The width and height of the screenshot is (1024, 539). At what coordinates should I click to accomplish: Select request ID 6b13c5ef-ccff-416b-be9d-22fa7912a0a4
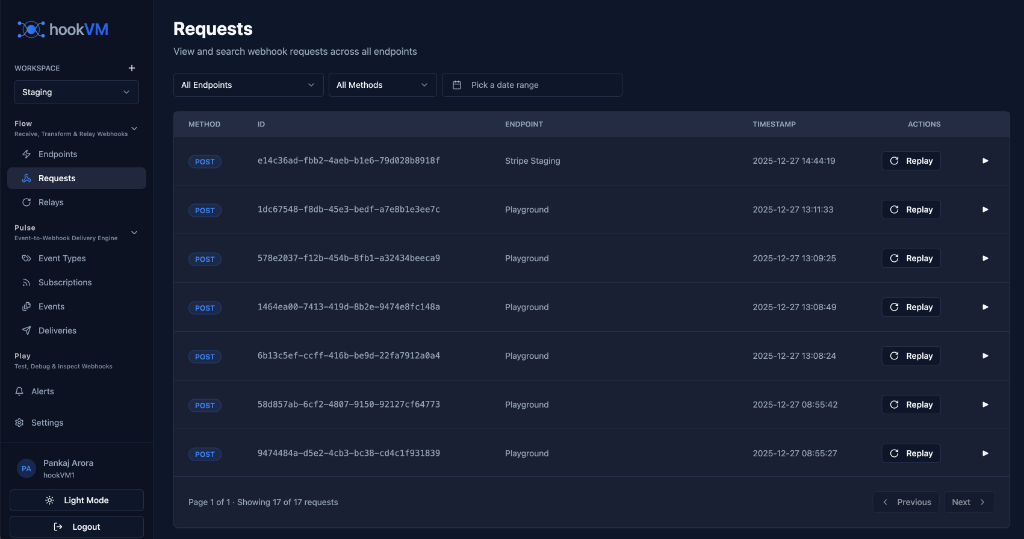coord(349,356)
